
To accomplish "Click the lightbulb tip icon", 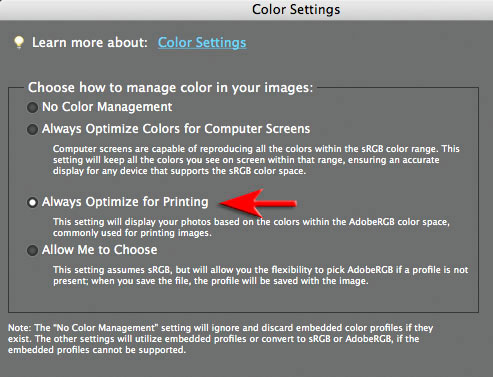I will [x=19, y=43].
